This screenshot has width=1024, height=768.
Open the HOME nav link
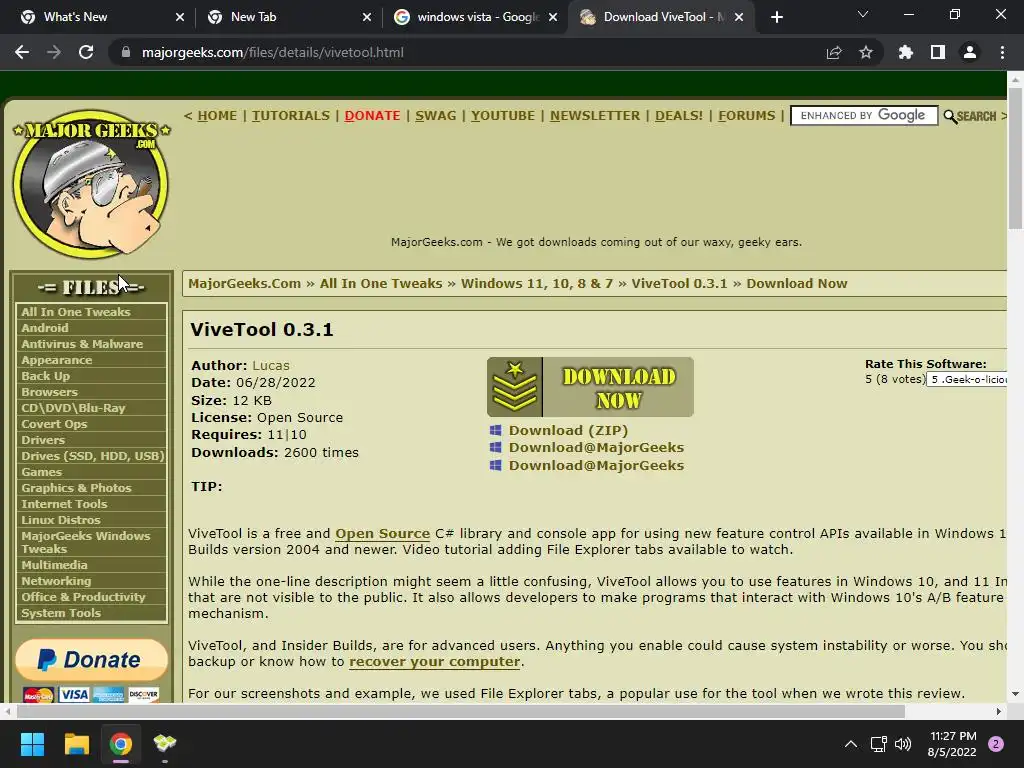click(217, 116)
